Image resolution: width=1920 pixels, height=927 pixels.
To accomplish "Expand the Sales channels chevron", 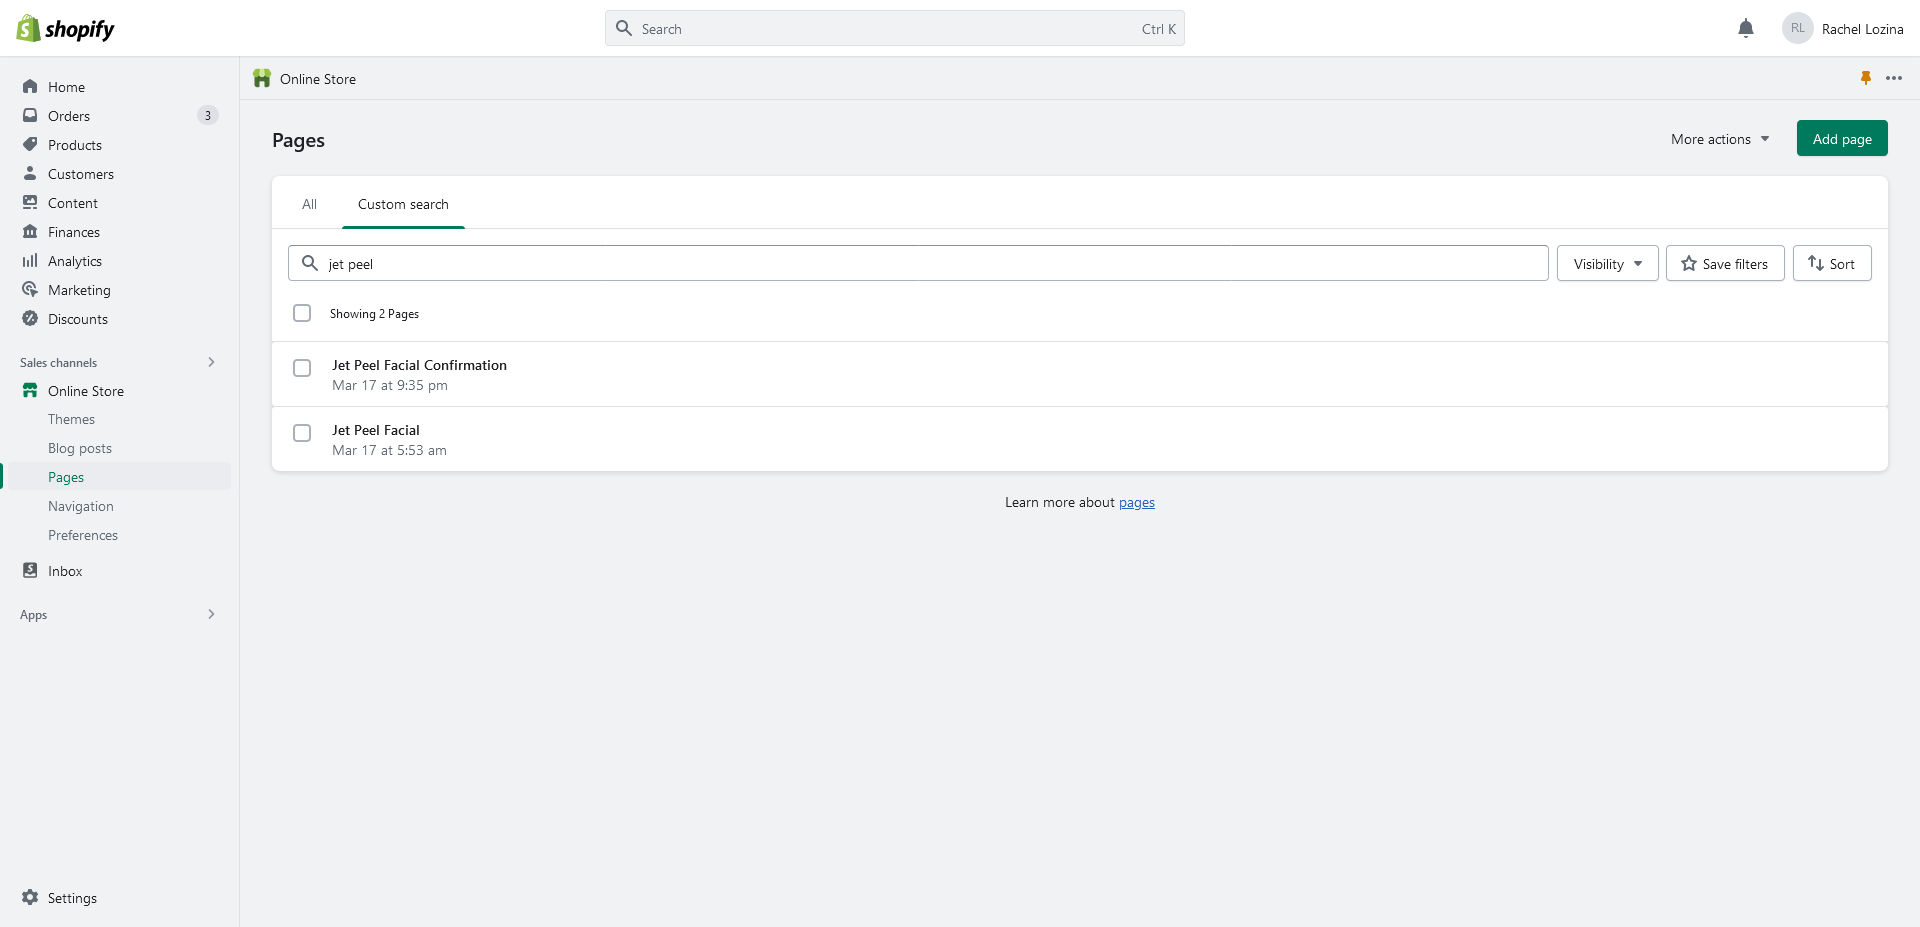I will [x=211, y=362].
